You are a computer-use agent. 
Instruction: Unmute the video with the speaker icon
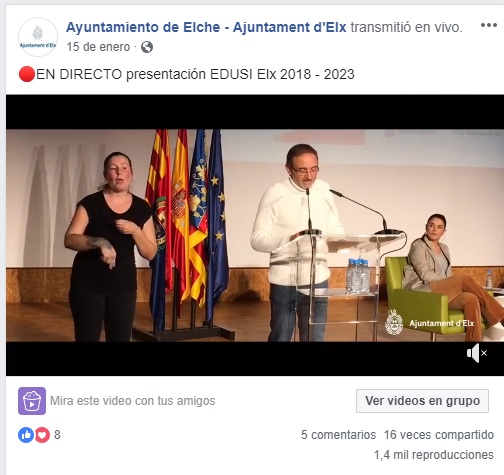point(477,353)
